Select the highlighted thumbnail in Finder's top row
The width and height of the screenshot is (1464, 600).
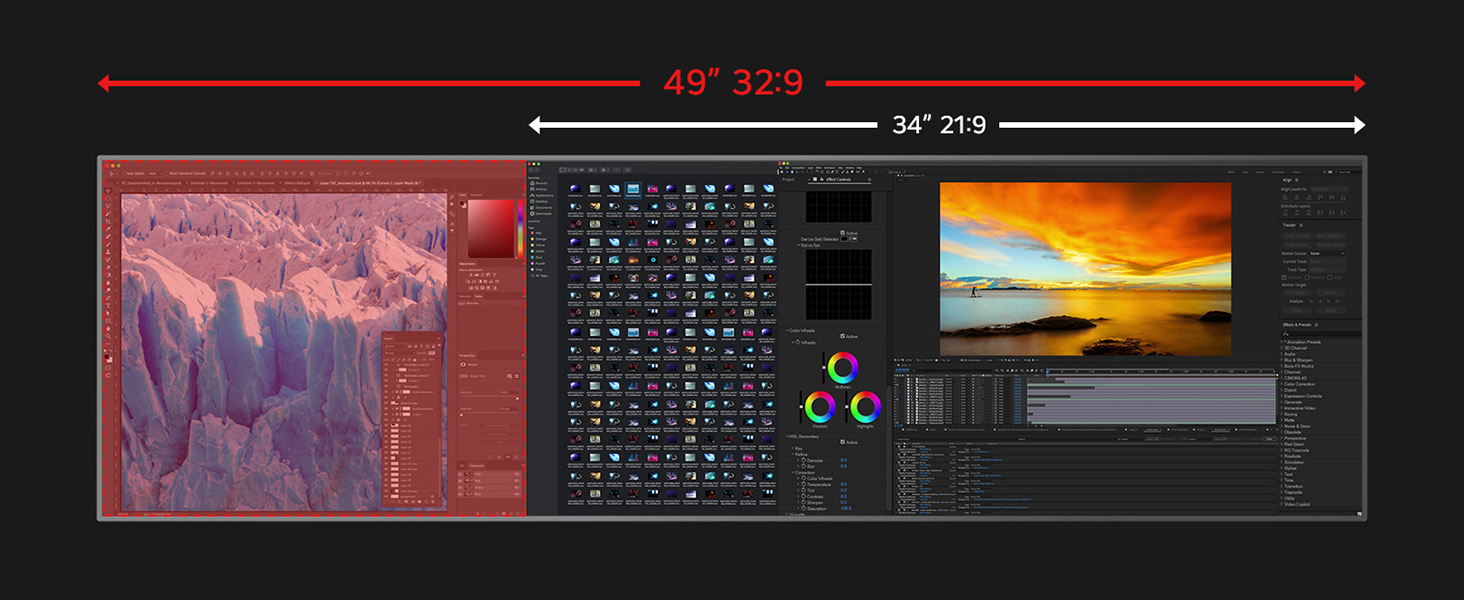[x=633, y=189]
